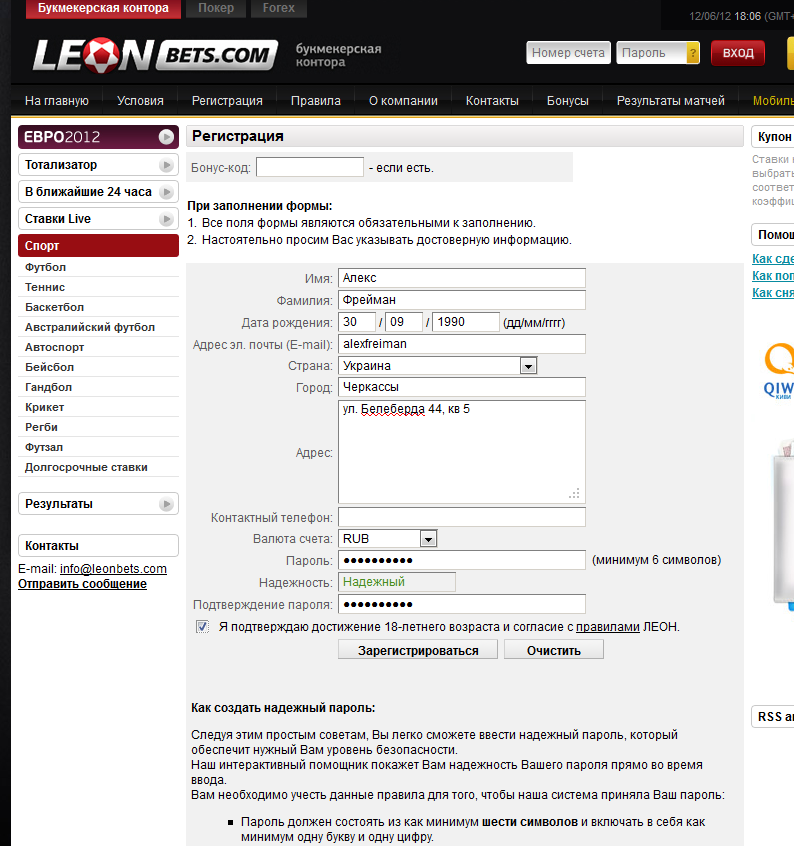
Task: Click the Фамилия field containing Фрейман
Action: [x=462, y=300]
